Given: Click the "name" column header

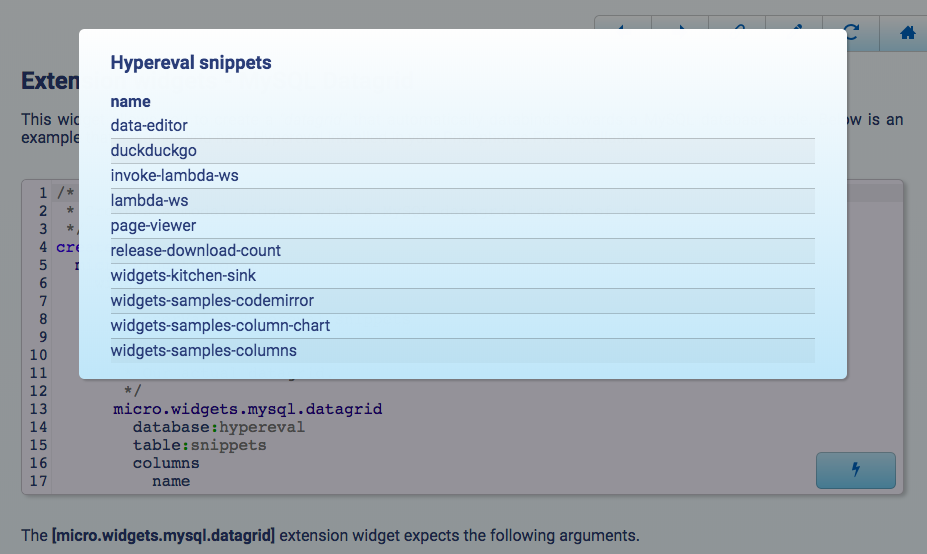Looking at the screenshot, I should point(130,101).
